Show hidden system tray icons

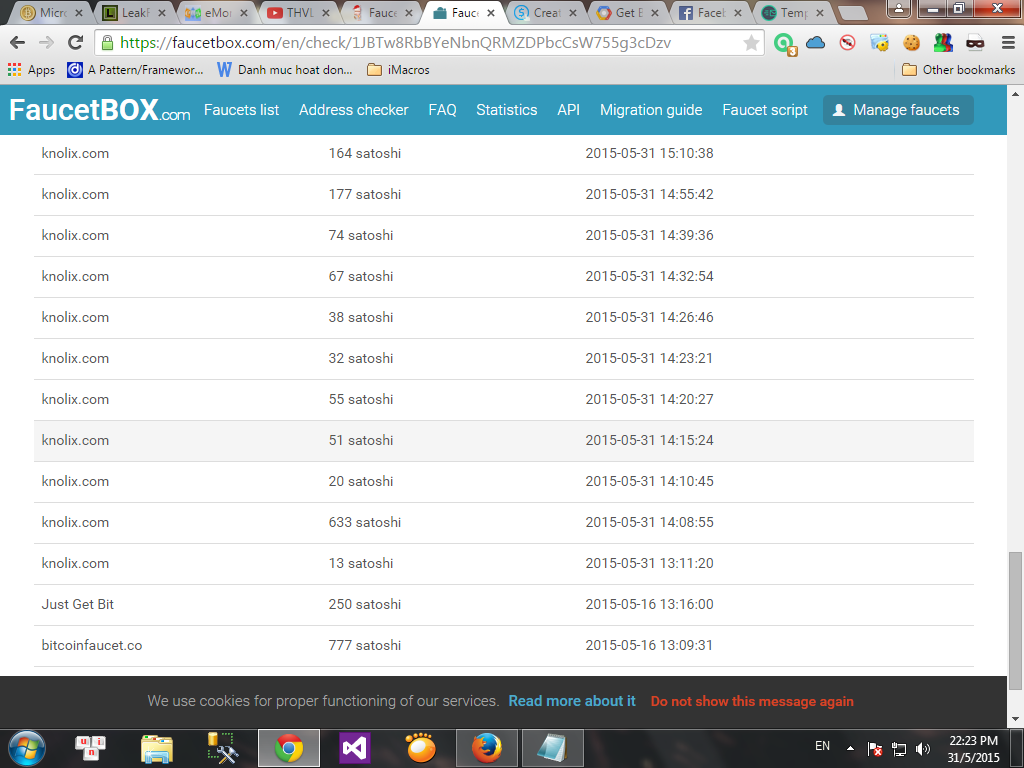tap(850, 748)
